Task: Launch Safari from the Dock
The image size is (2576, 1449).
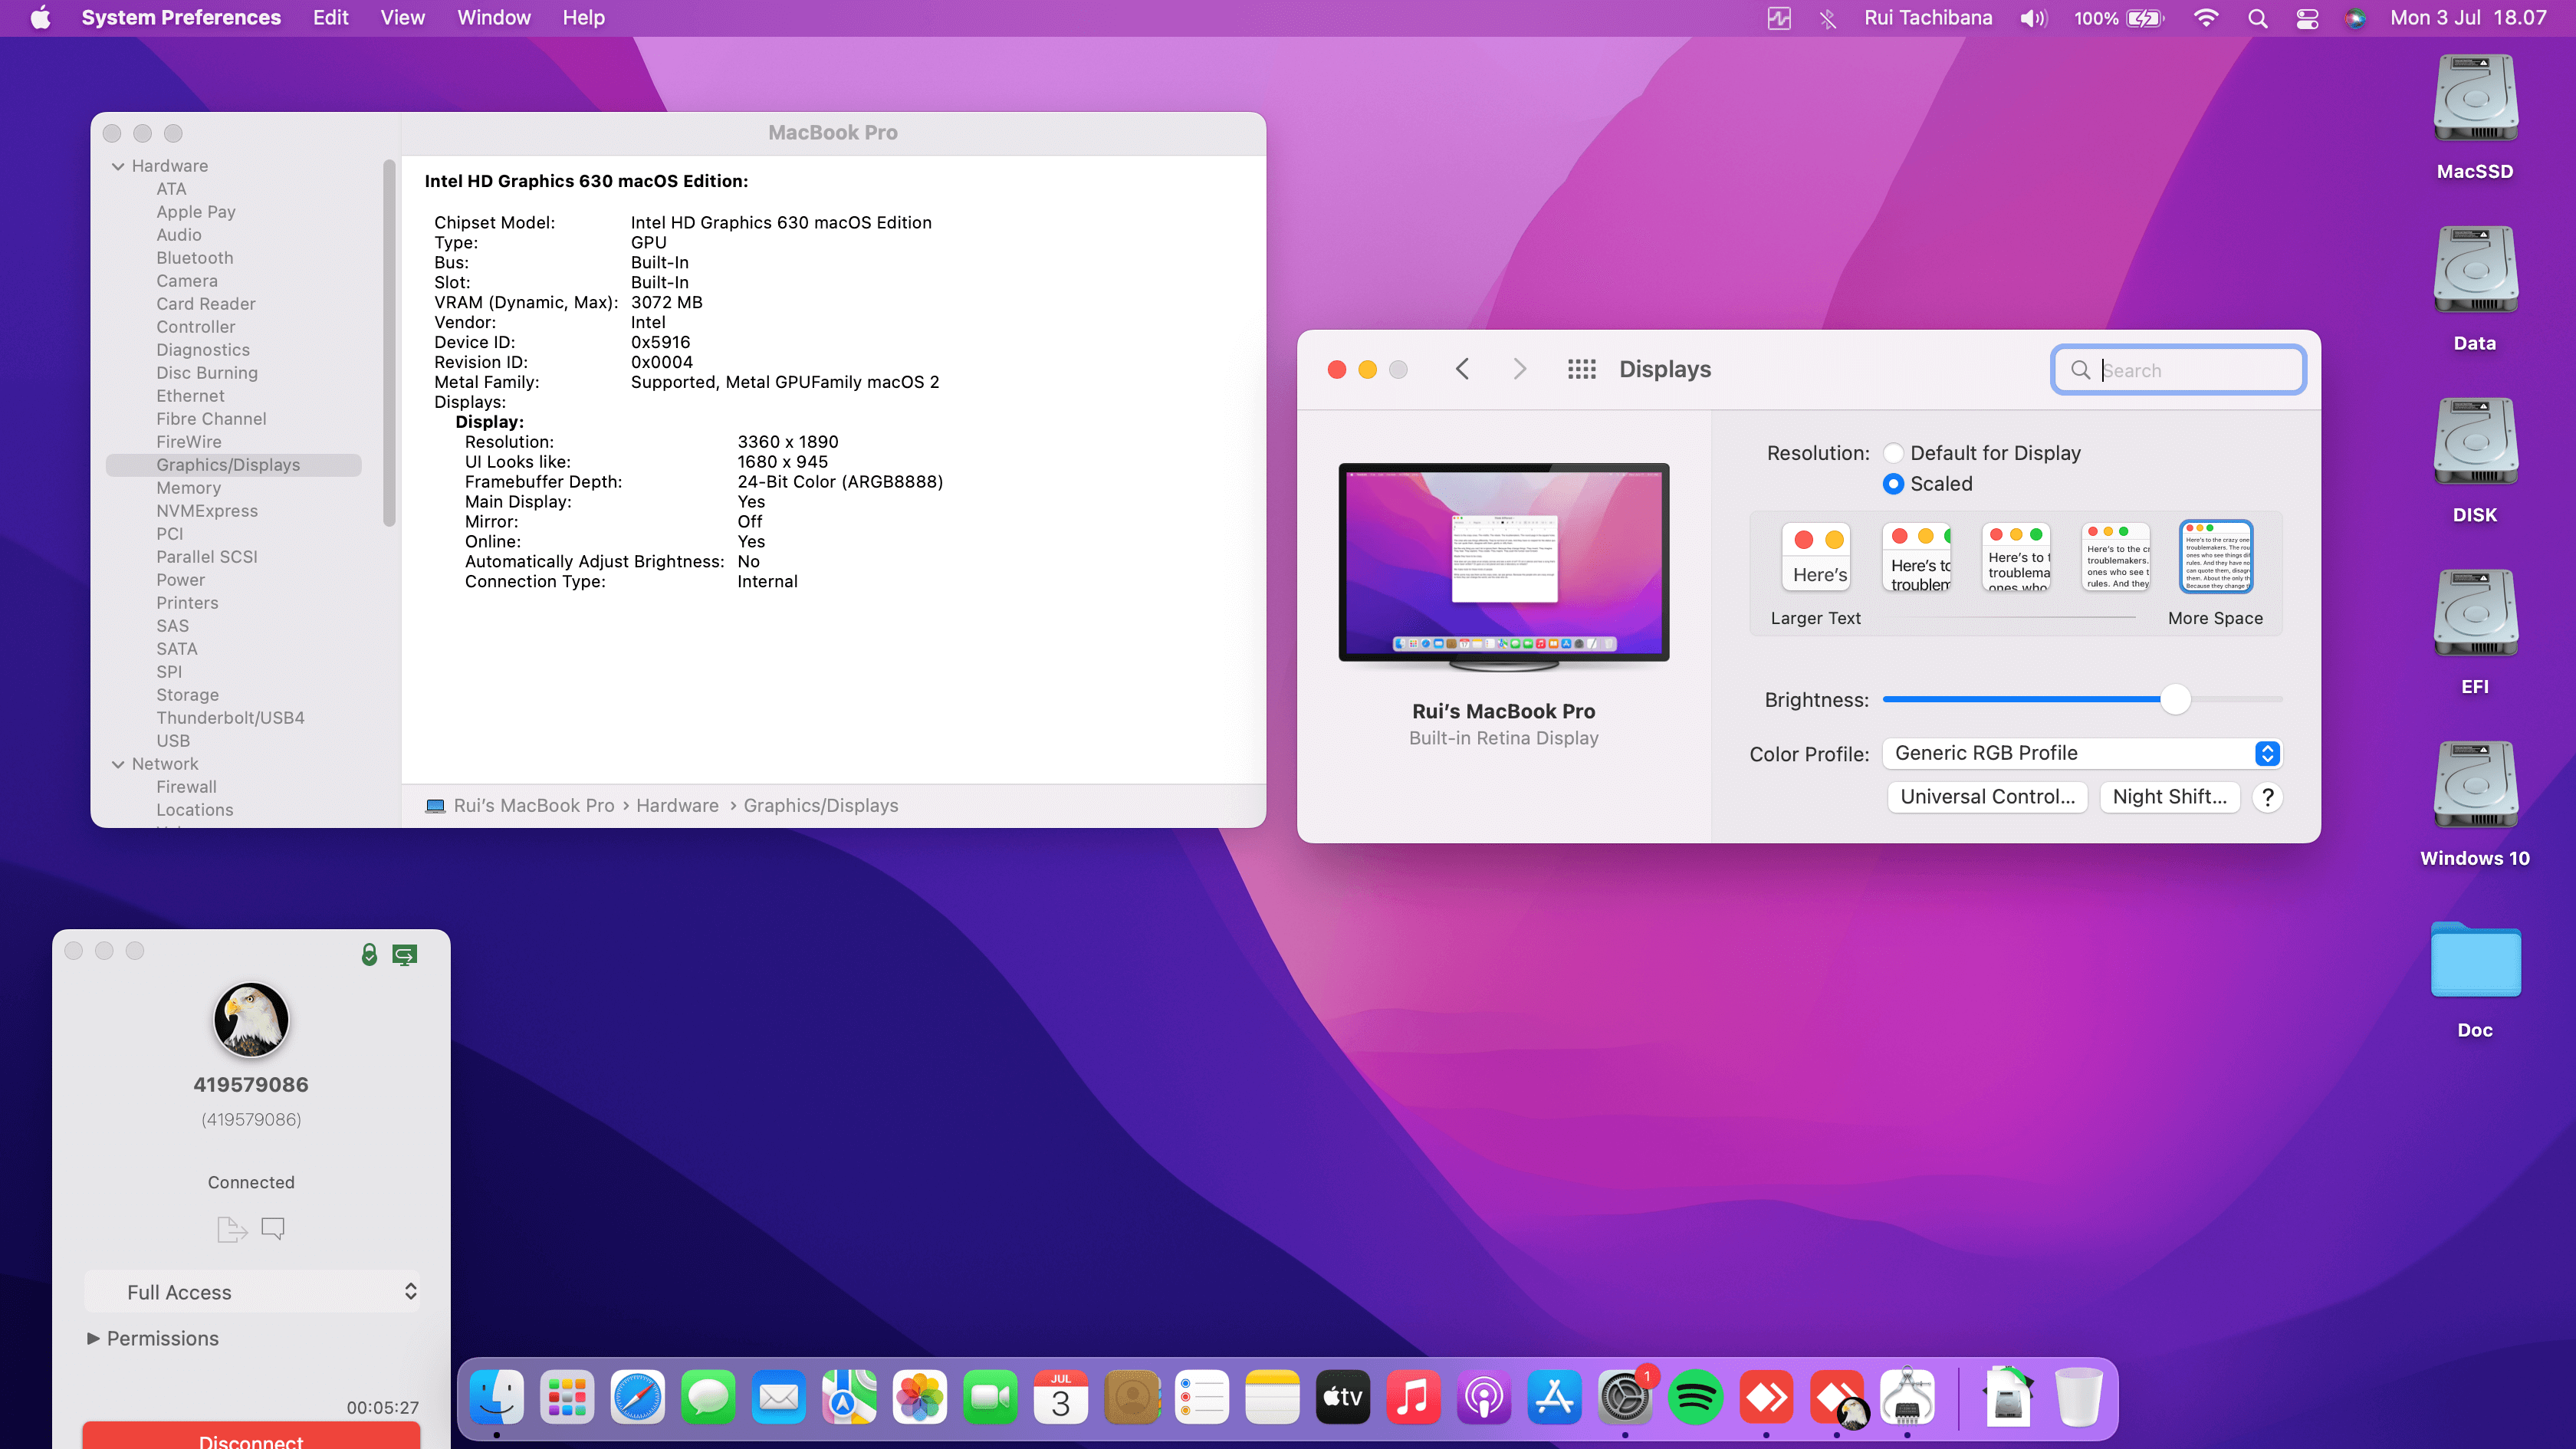Action: coord(638,1396)
